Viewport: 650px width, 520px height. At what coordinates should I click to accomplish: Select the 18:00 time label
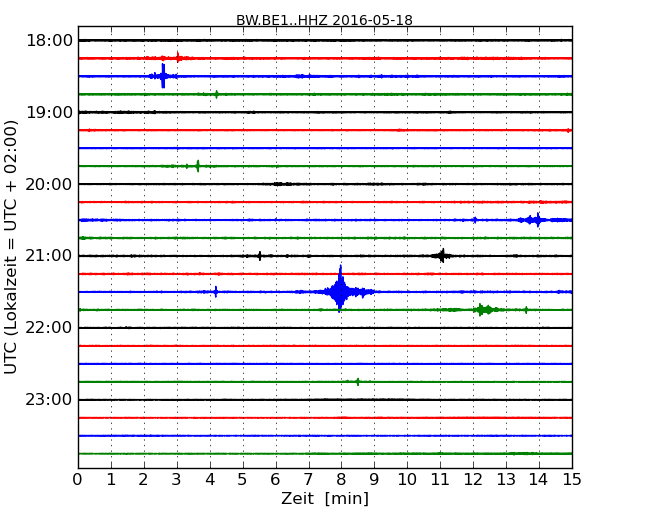pyautogui.click(x=50, y=41)
